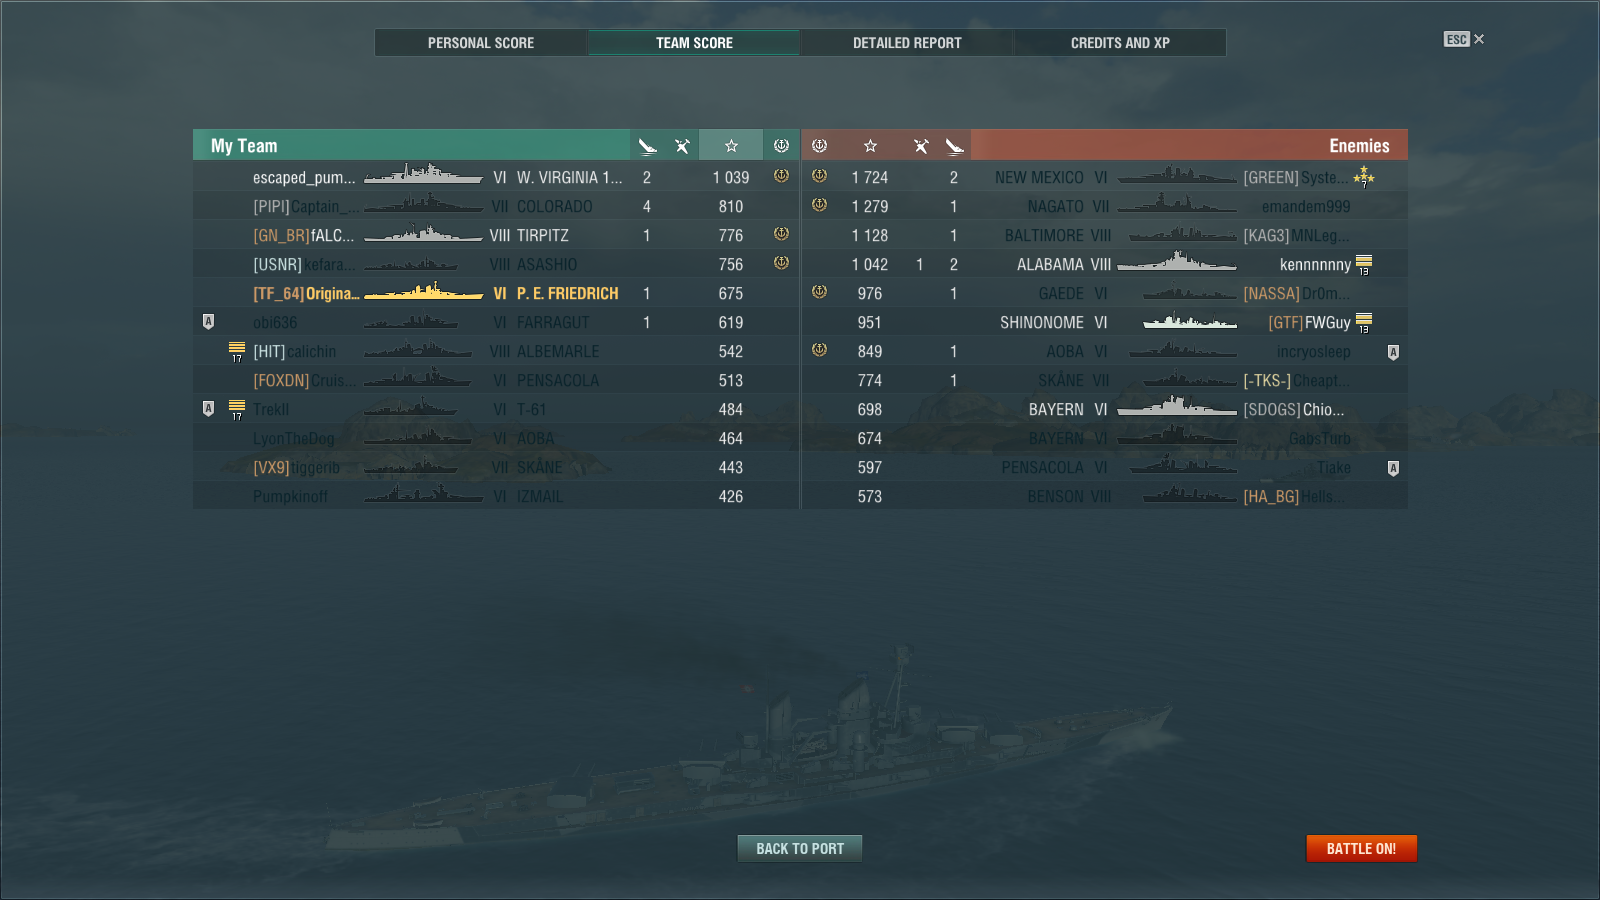
Task: Click the Battle On! button
Action: click(x=1361, y=848)
